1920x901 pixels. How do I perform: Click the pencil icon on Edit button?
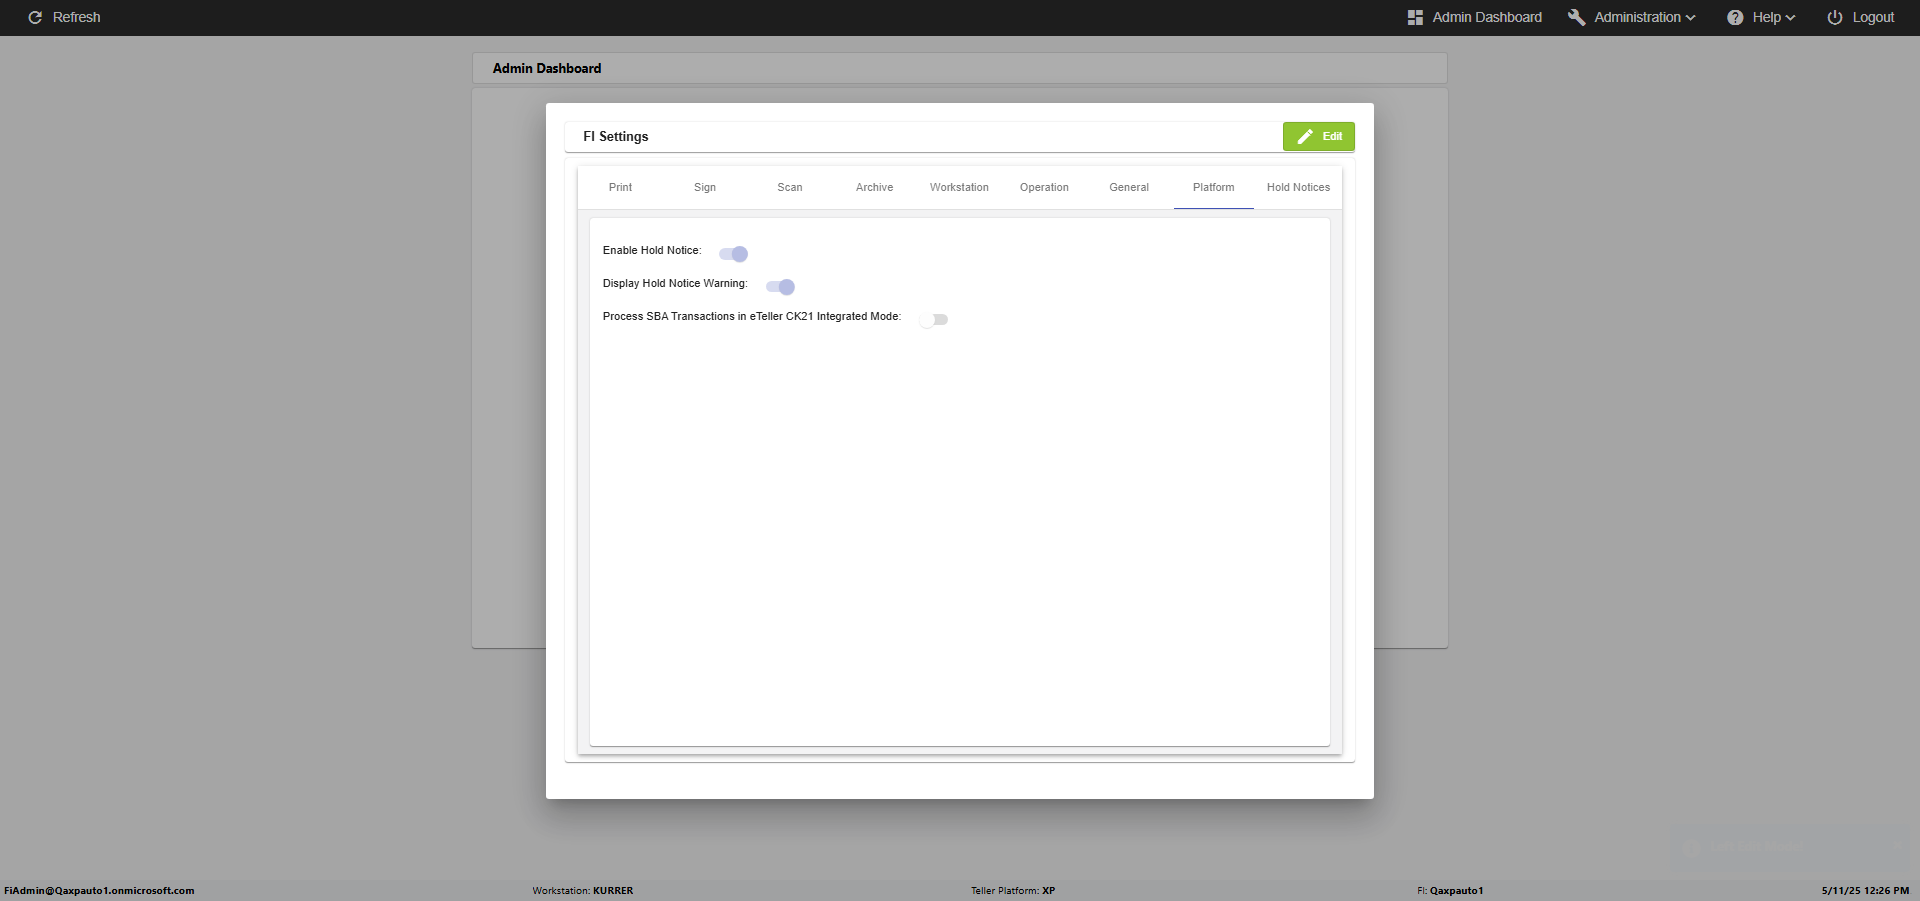1305,137
